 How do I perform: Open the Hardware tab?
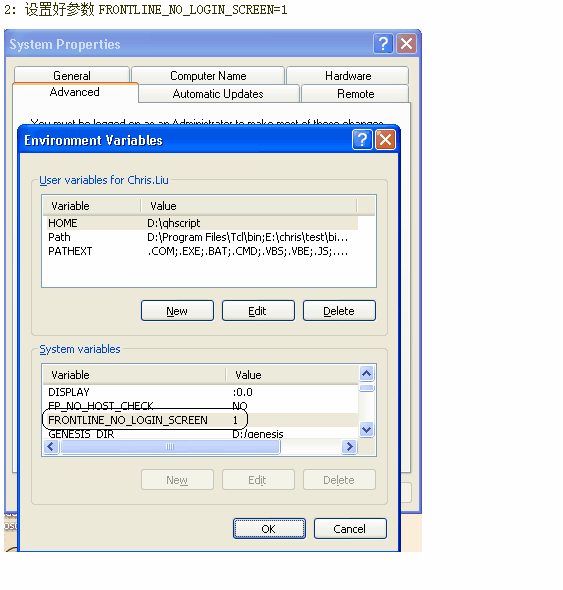click(348, 75)
